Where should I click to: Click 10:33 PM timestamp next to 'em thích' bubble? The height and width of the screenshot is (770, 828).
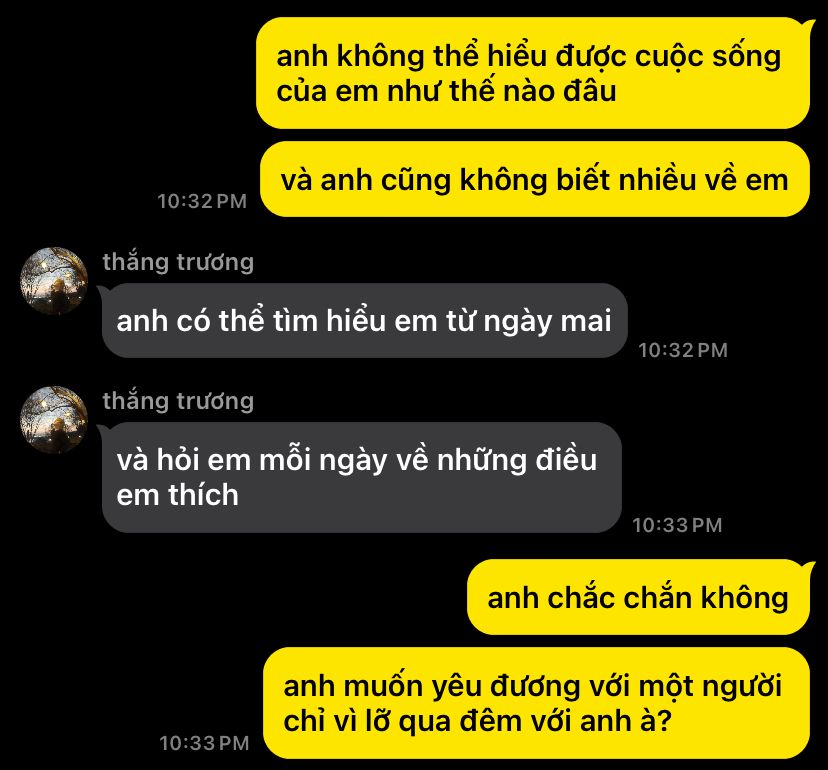point(677,525)
